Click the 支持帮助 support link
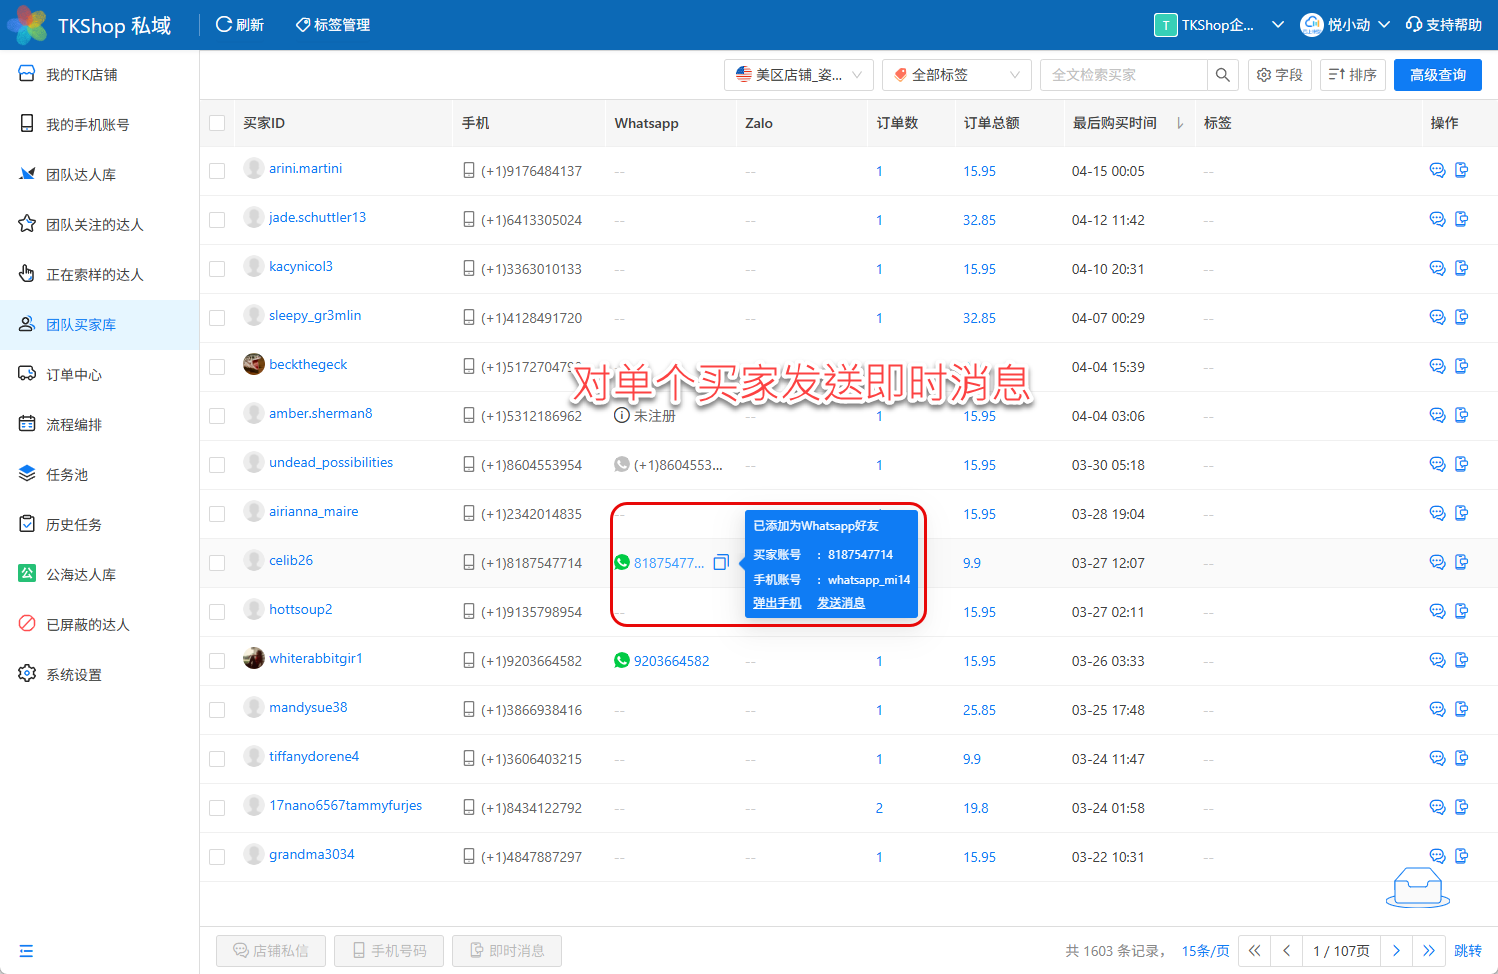Screen dimensions: 1498x974 pos(1444,25)
